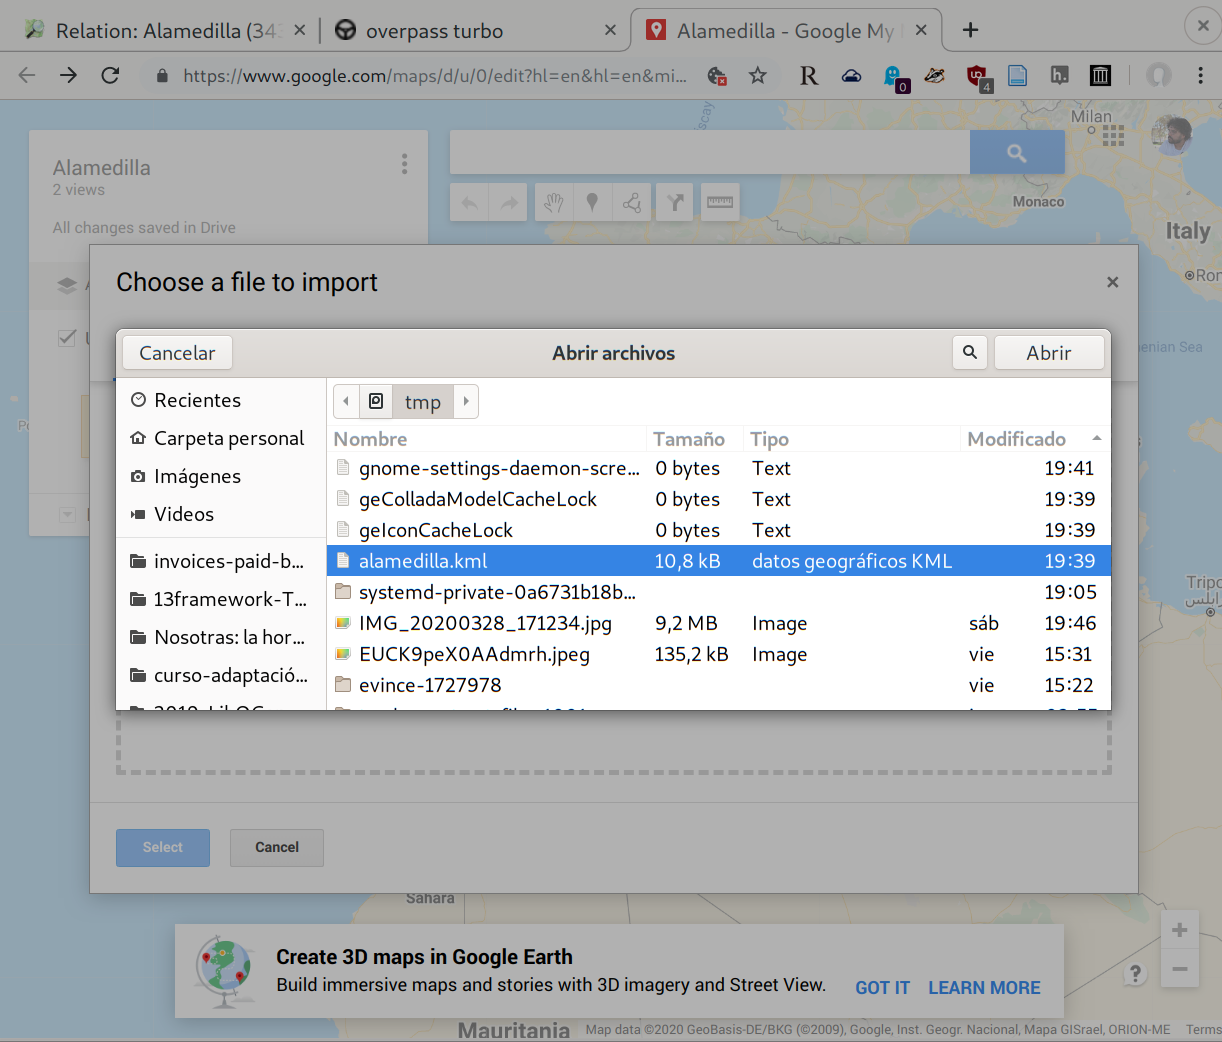Sort files by the Nombre column header
This screenshot has height=1042, width=1222.
pyautogui.click(x=488, y=438)
